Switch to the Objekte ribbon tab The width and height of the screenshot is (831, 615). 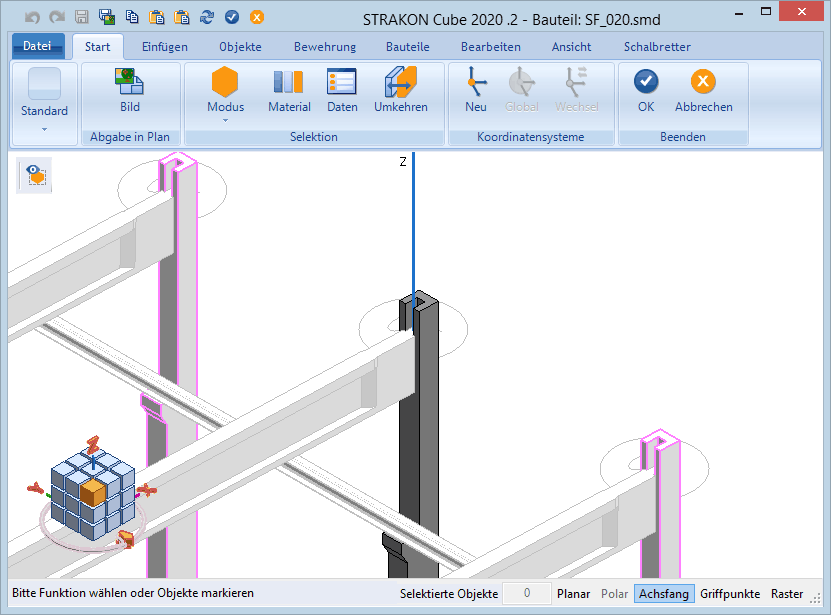(240, 47)
